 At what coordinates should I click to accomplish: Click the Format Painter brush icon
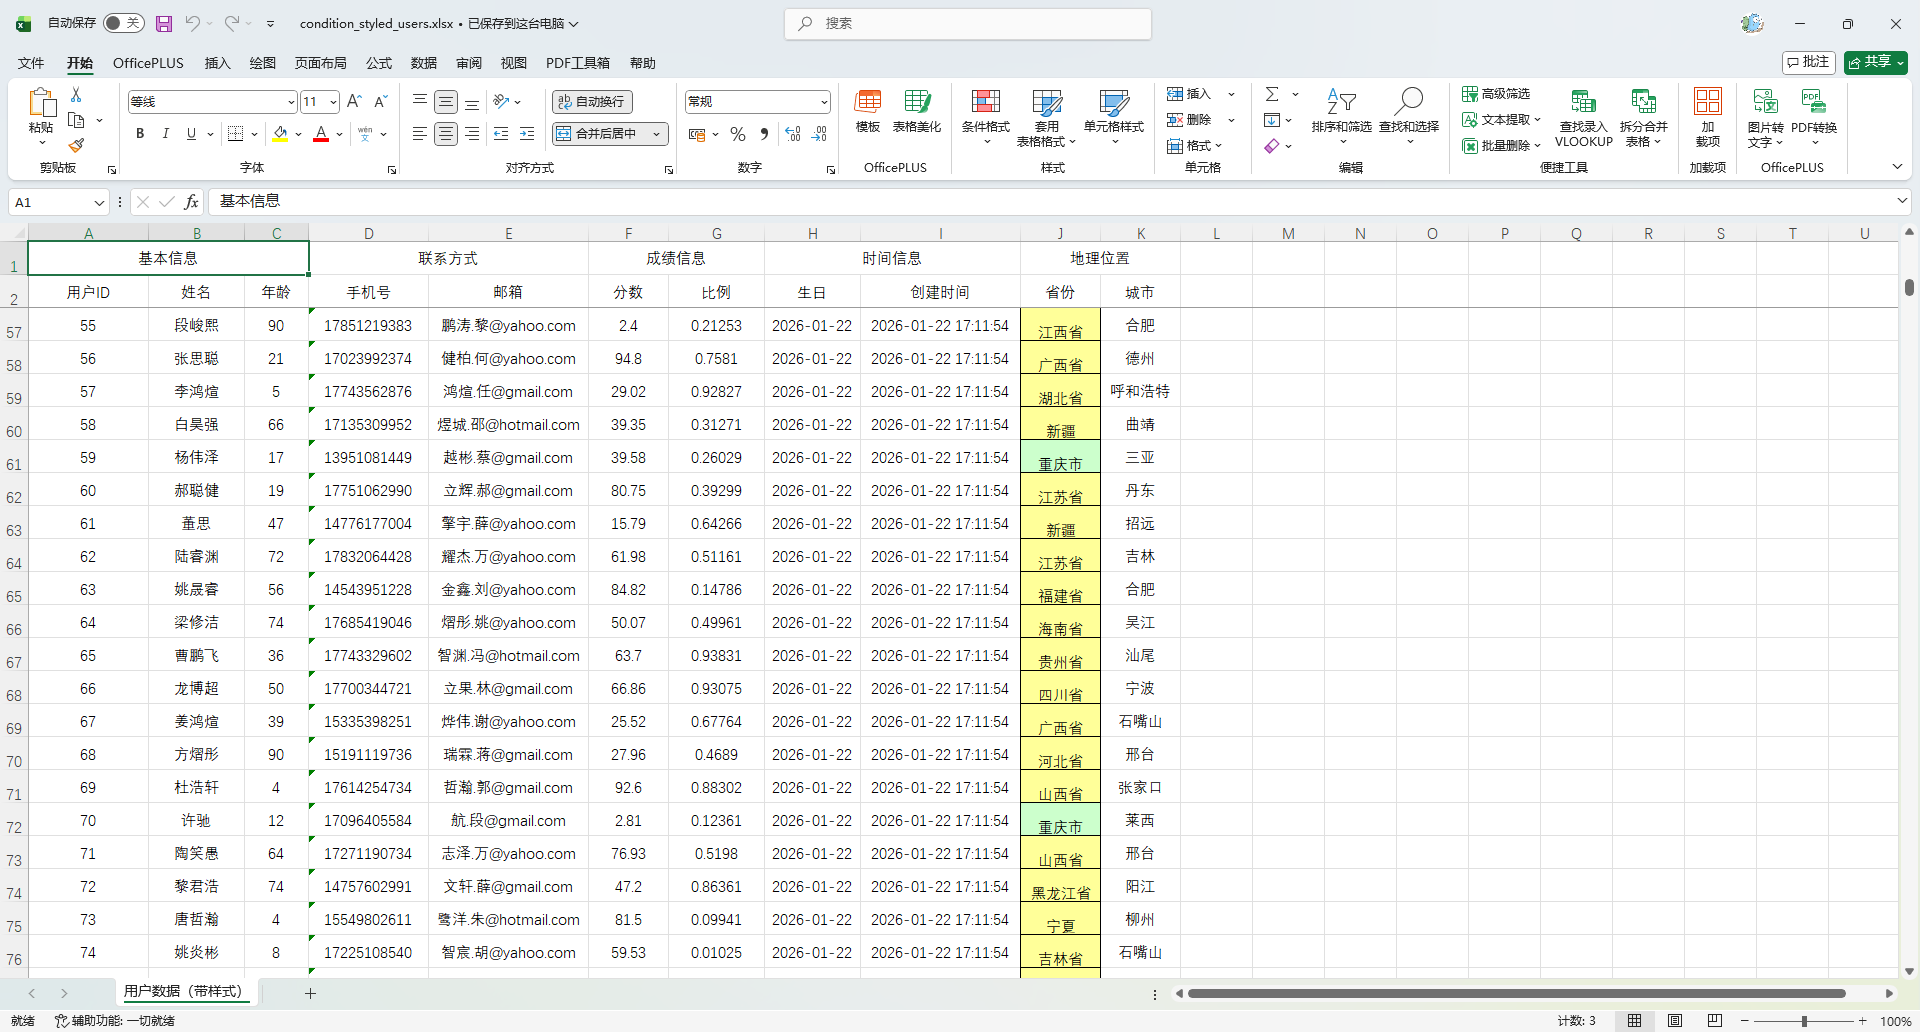[76, 146]
